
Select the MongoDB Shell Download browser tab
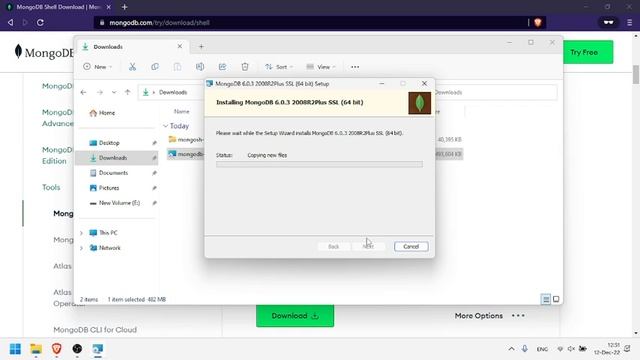pos(57,7)
